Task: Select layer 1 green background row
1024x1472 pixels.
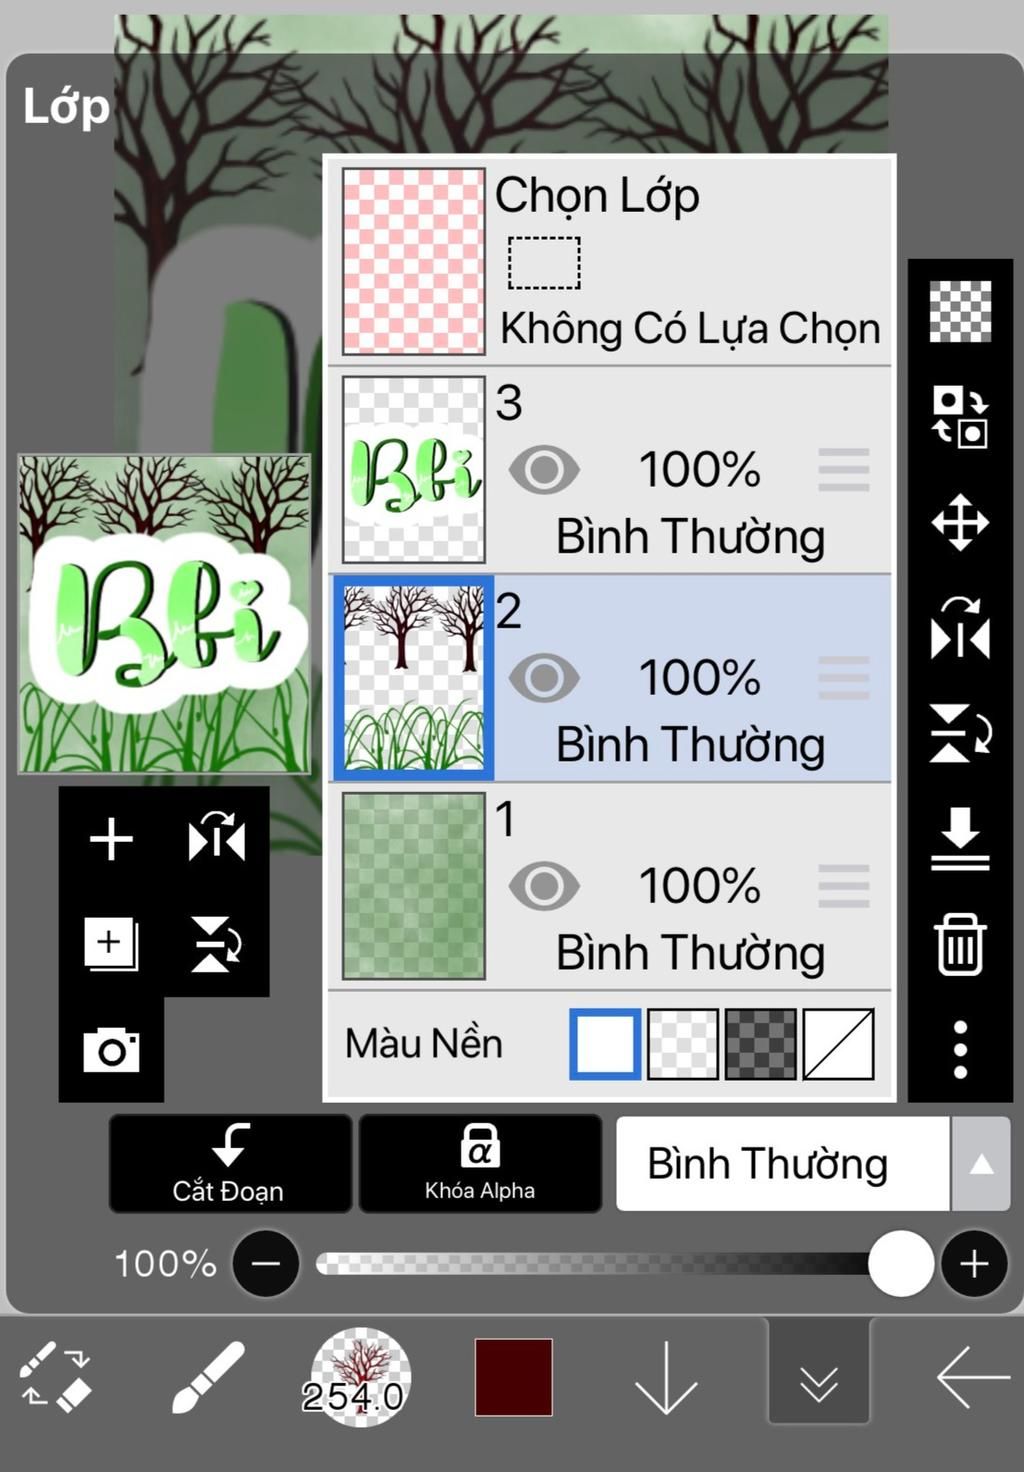Action: [x=610, y=886]
